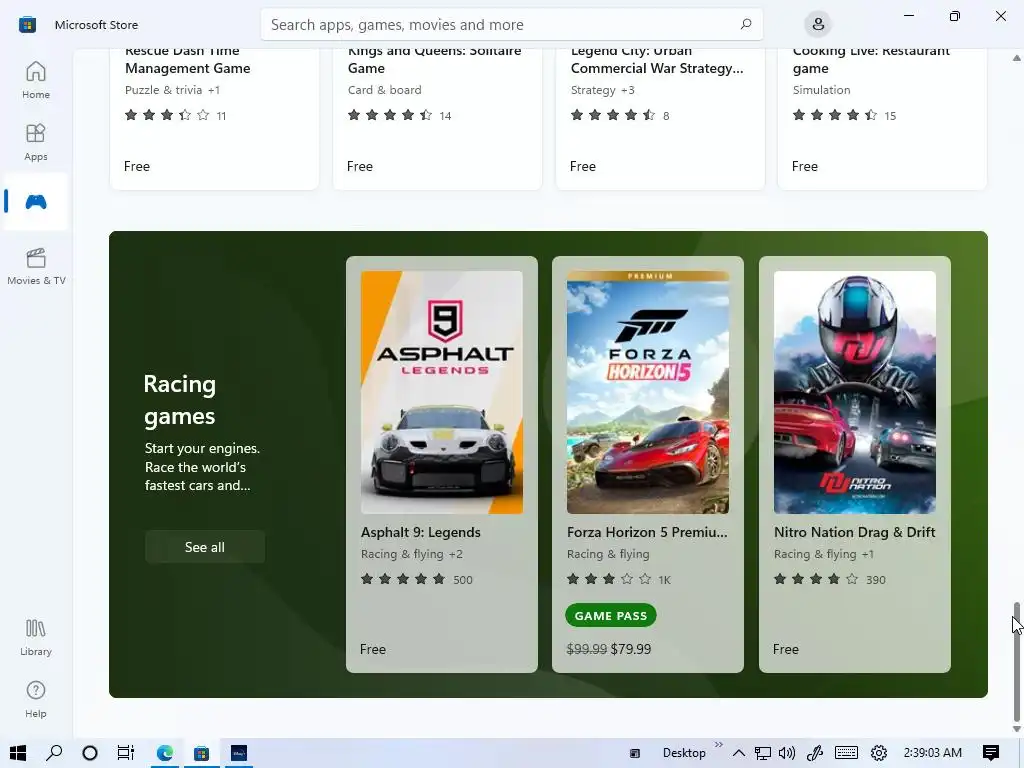Click Nitro Nation rating 390
1024x768 pixels.
coord(829,579)
